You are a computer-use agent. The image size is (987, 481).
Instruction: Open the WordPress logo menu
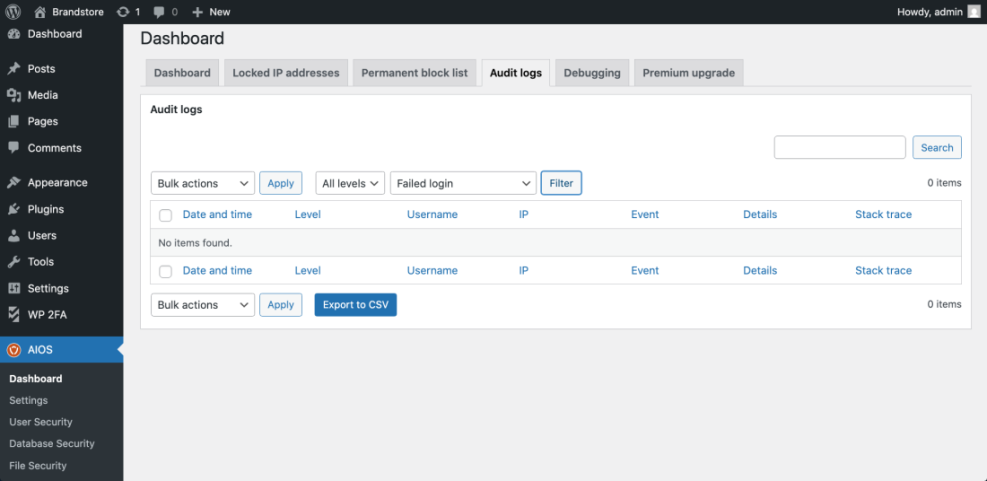(x=13, y=11)
